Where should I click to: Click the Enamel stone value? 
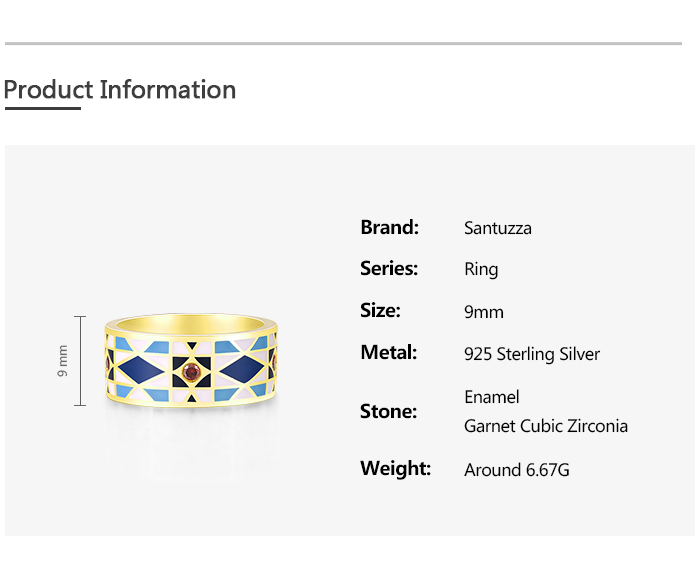(492, 397)
